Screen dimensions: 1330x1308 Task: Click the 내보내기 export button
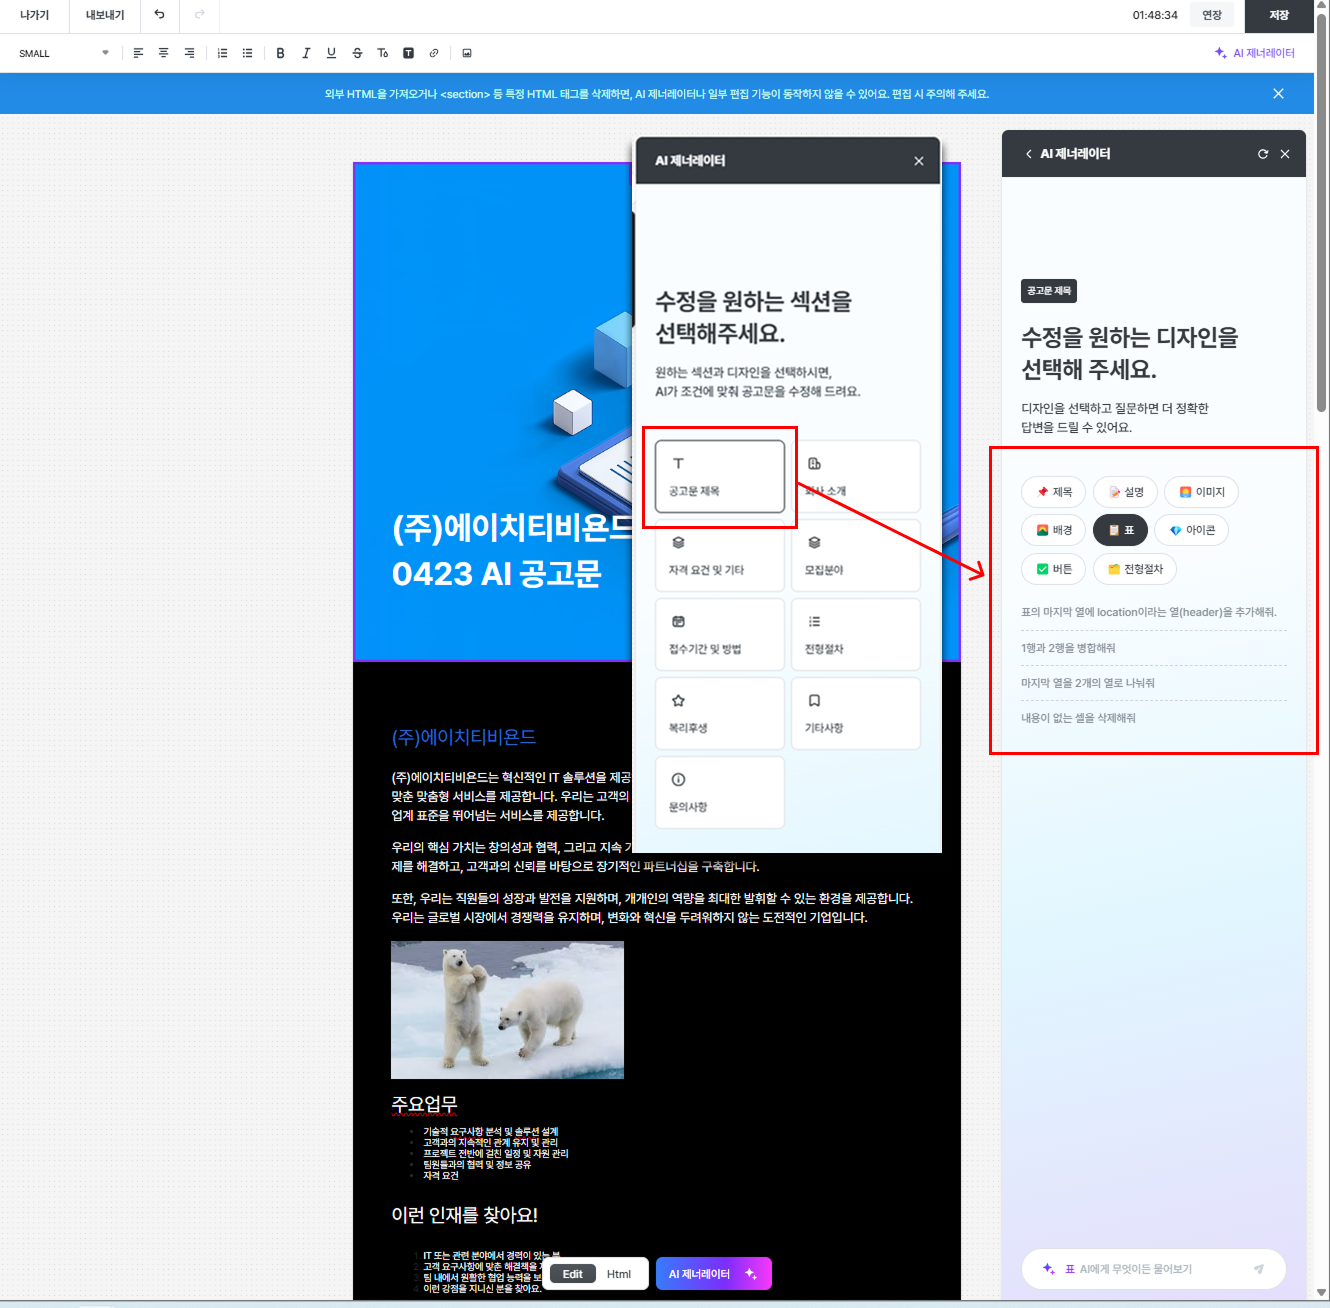click(105, 15)
